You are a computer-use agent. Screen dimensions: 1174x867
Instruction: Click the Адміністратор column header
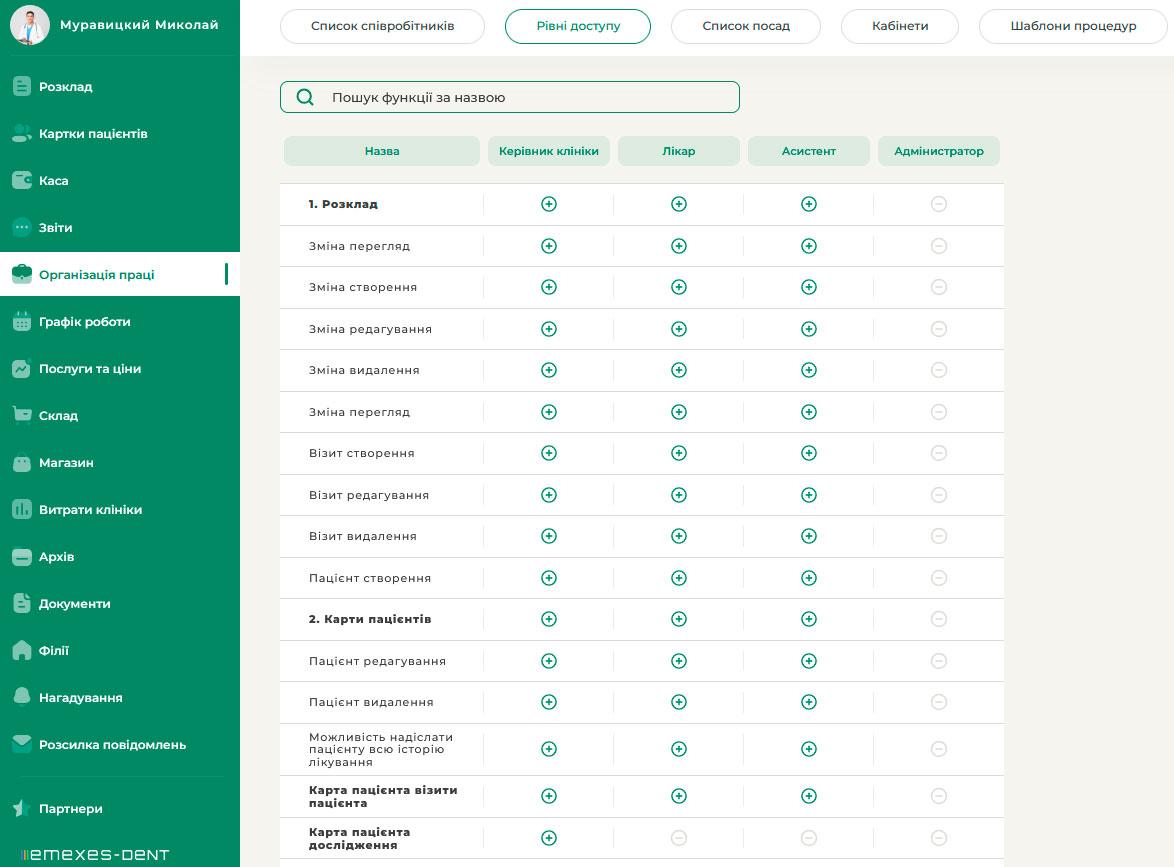click(x=939, y=151)
